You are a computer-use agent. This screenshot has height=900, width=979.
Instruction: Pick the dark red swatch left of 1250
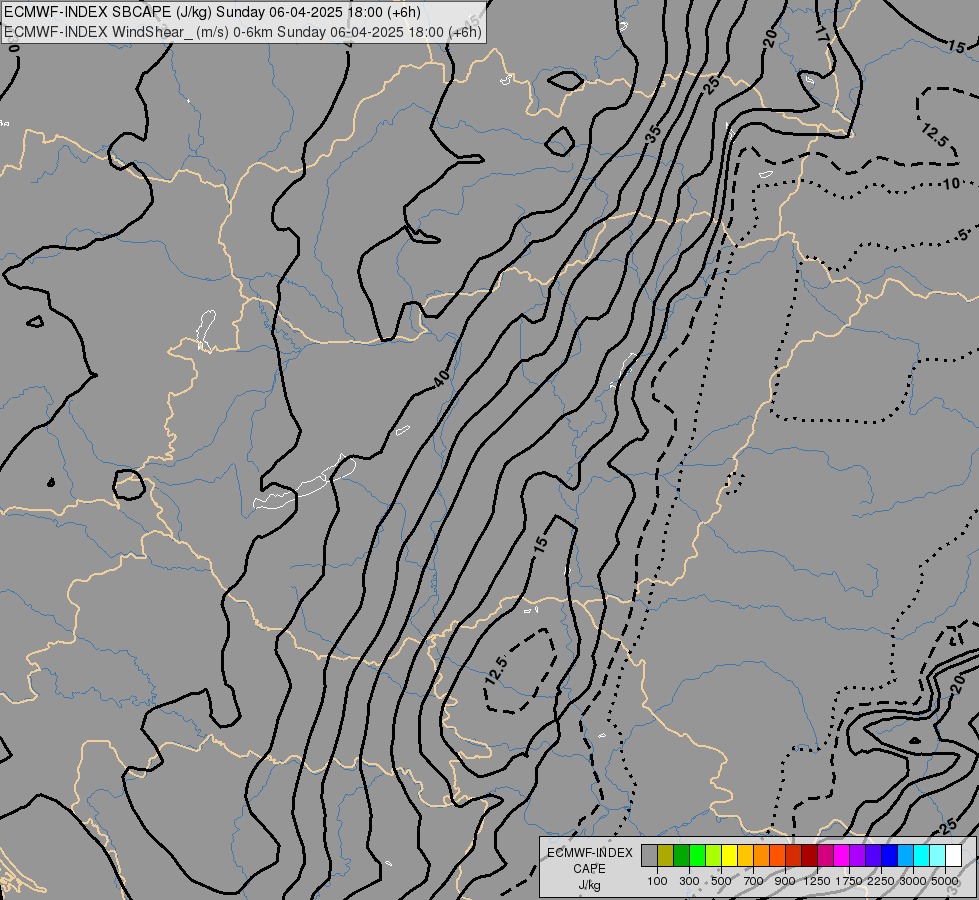click(810, 855)
